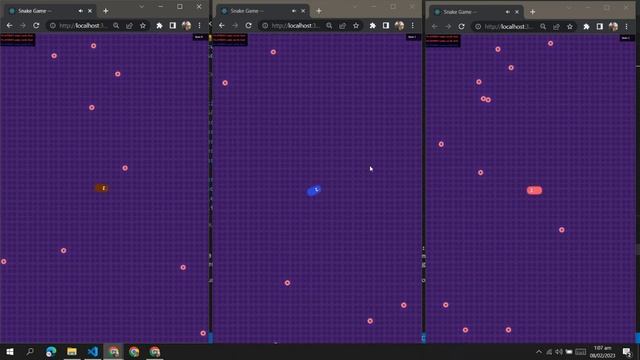The width and height of the screenshot is (640, 360).
Task: Click the brown snake in the left game
Action: tap(102, 188)
